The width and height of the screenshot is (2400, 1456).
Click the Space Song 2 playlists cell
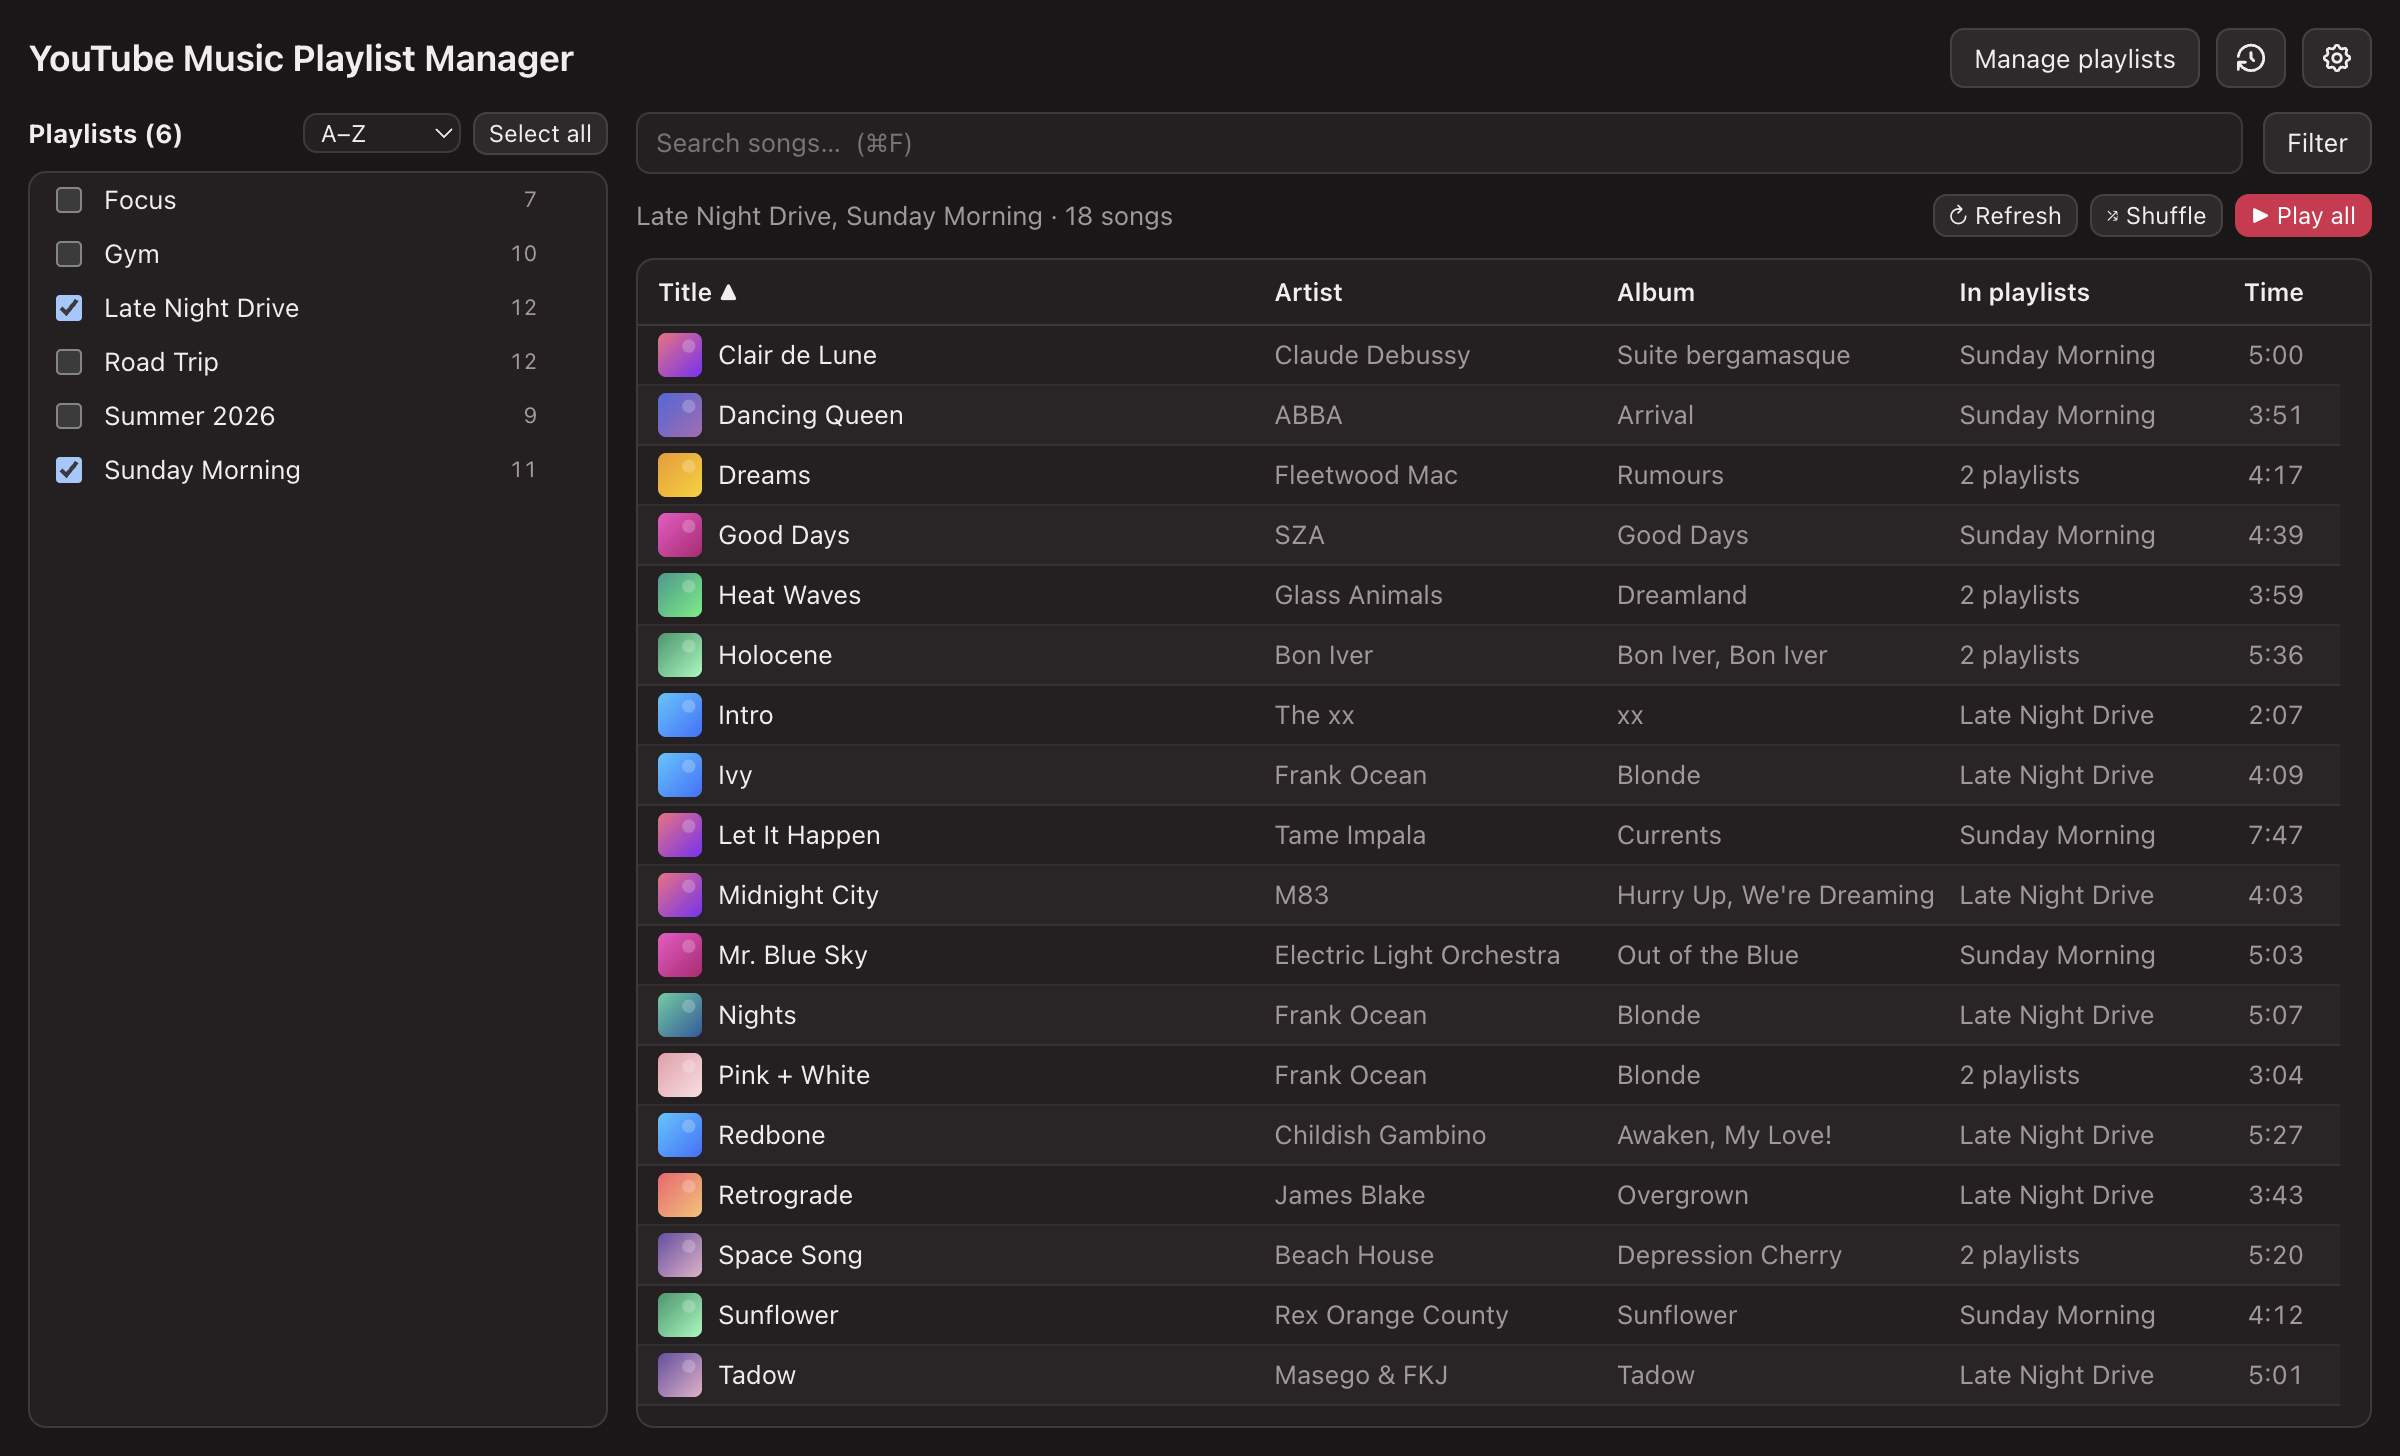(2019, 1255)
